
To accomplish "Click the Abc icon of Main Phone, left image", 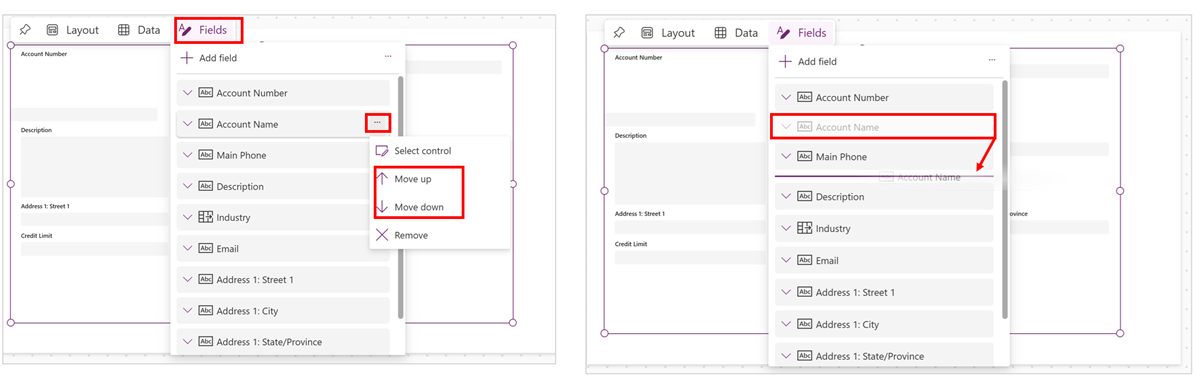I will point(206,155).
